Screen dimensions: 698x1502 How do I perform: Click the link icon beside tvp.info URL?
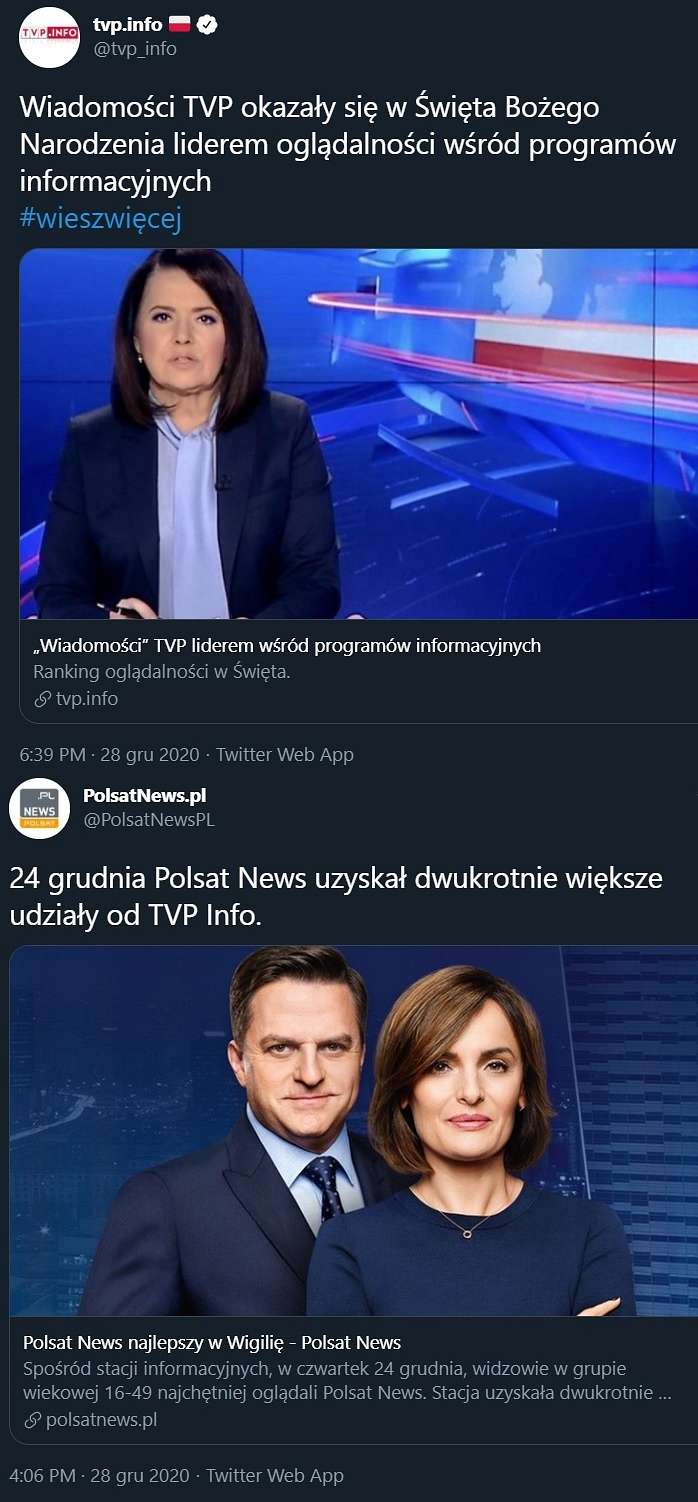[x=42, y=699]
